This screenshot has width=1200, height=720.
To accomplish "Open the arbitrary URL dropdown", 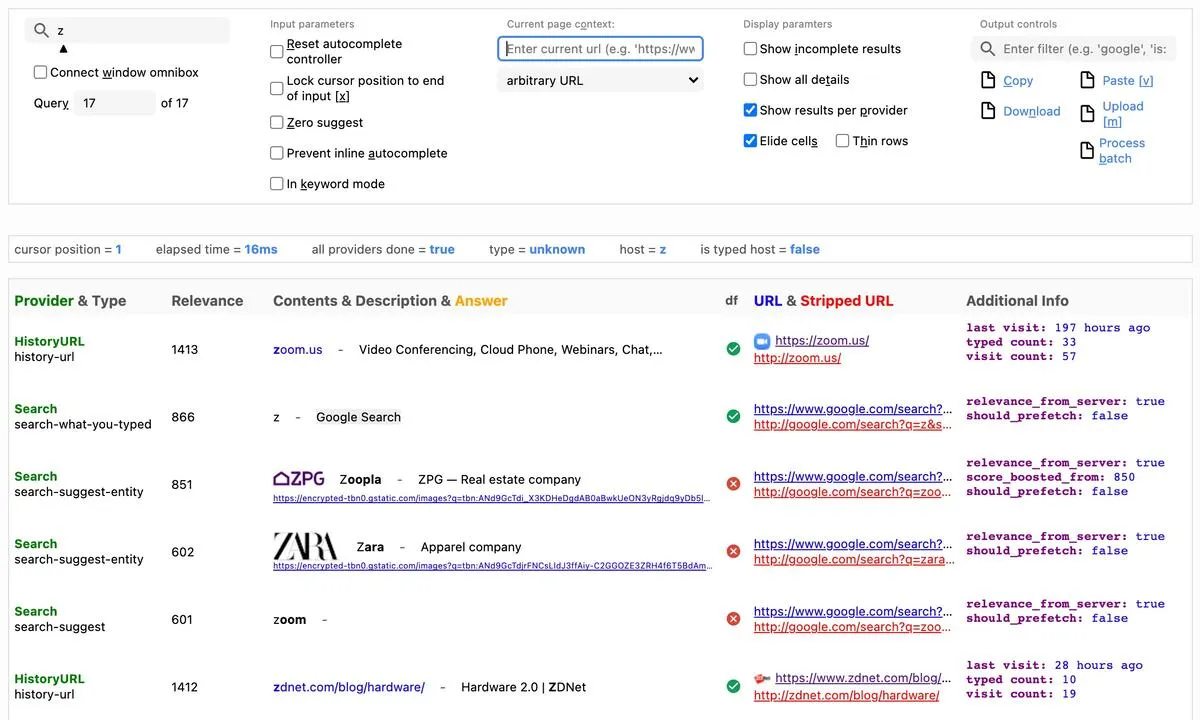I will click(x=600, y=80).
